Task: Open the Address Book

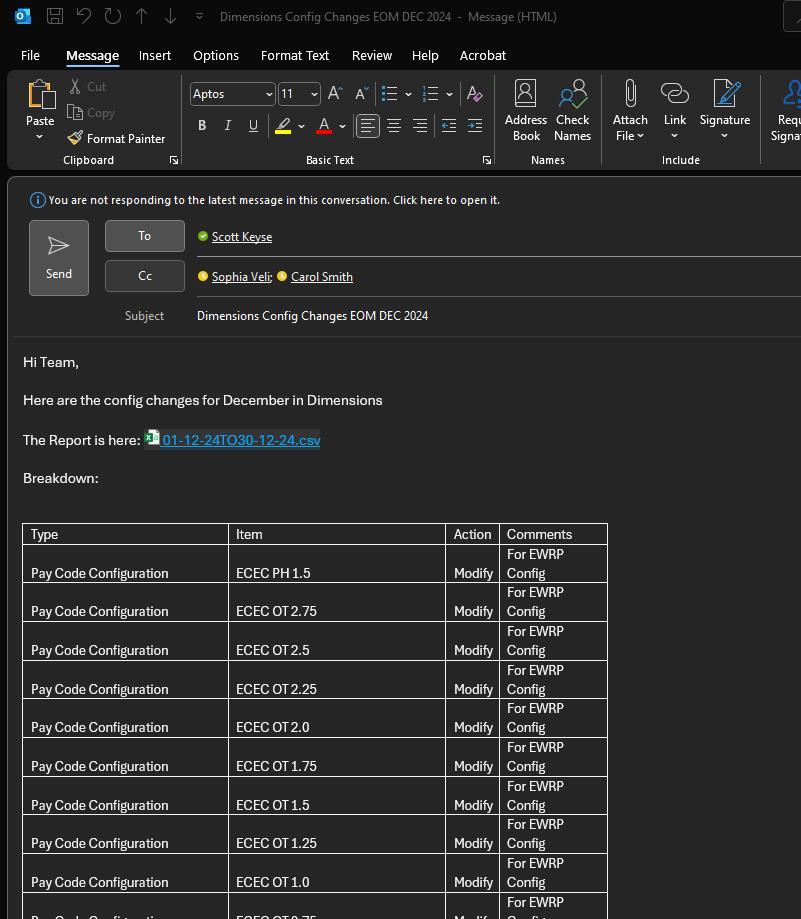Action: [526, 110]
